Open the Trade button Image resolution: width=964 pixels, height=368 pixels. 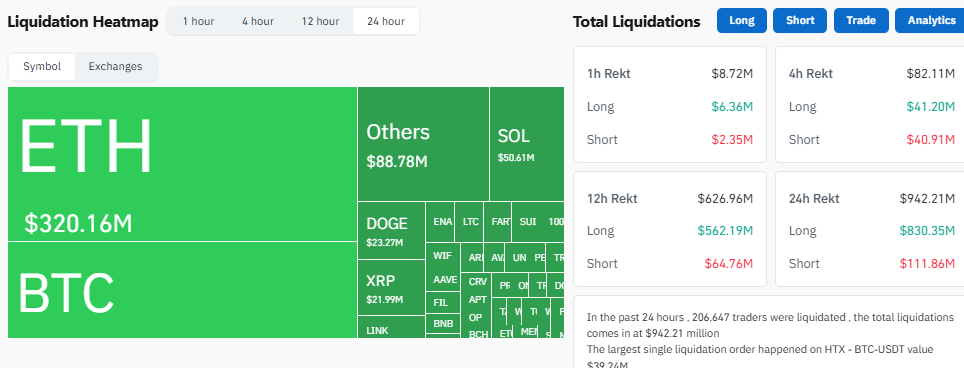861,20
